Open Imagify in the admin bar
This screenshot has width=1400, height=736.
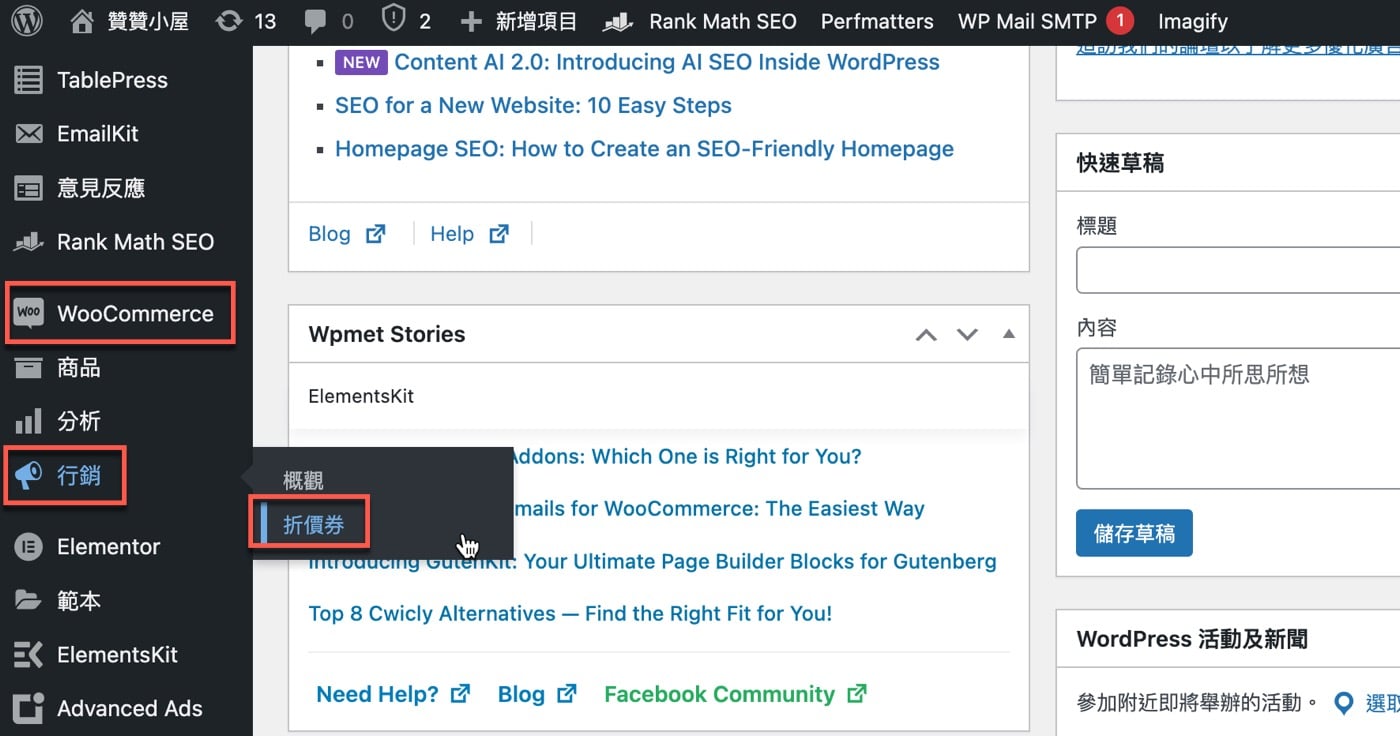(1193, 21)
